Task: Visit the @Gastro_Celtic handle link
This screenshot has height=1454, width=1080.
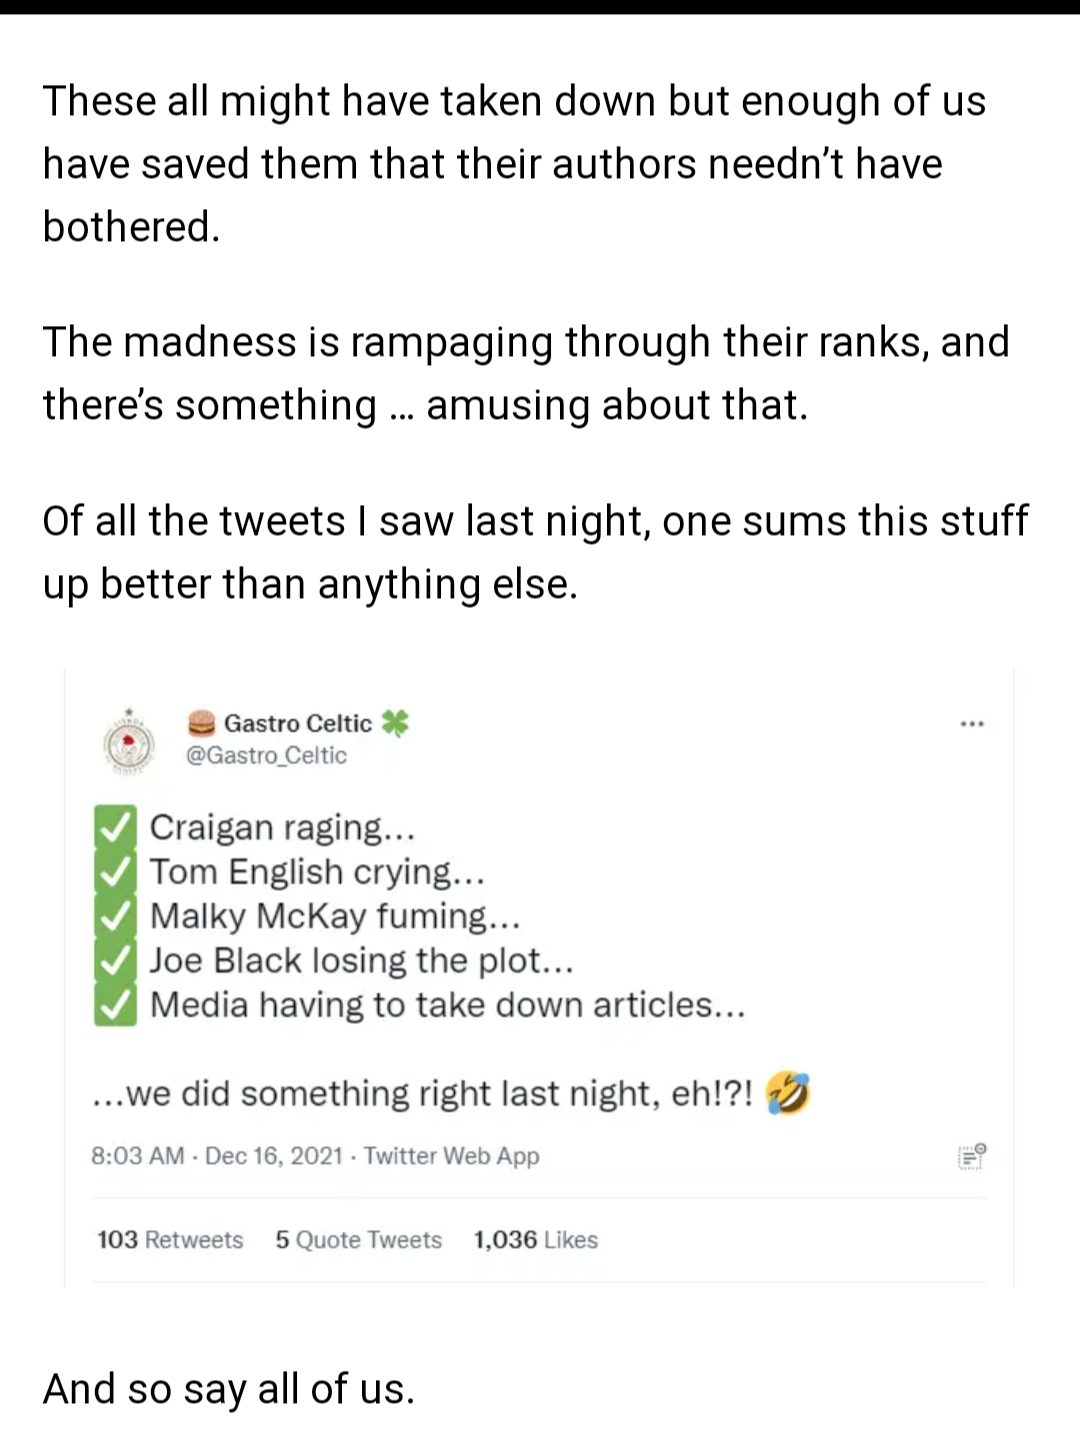Action: click(267, 755)
